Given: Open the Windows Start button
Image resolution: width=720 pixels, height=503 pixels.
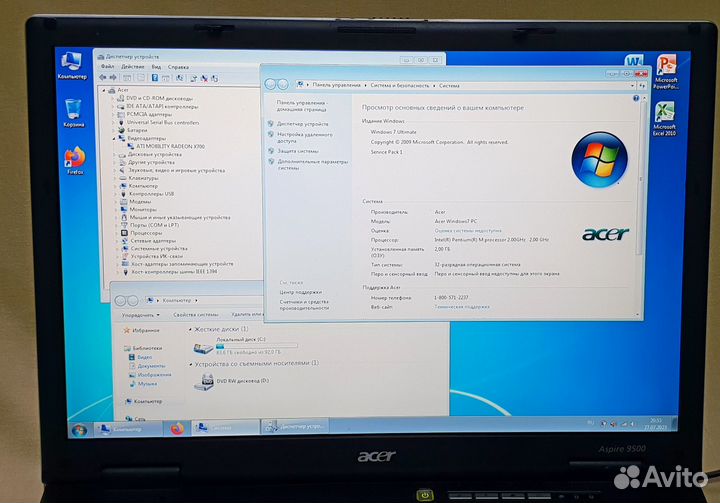Looking at the screenshot, I should 79,429.
